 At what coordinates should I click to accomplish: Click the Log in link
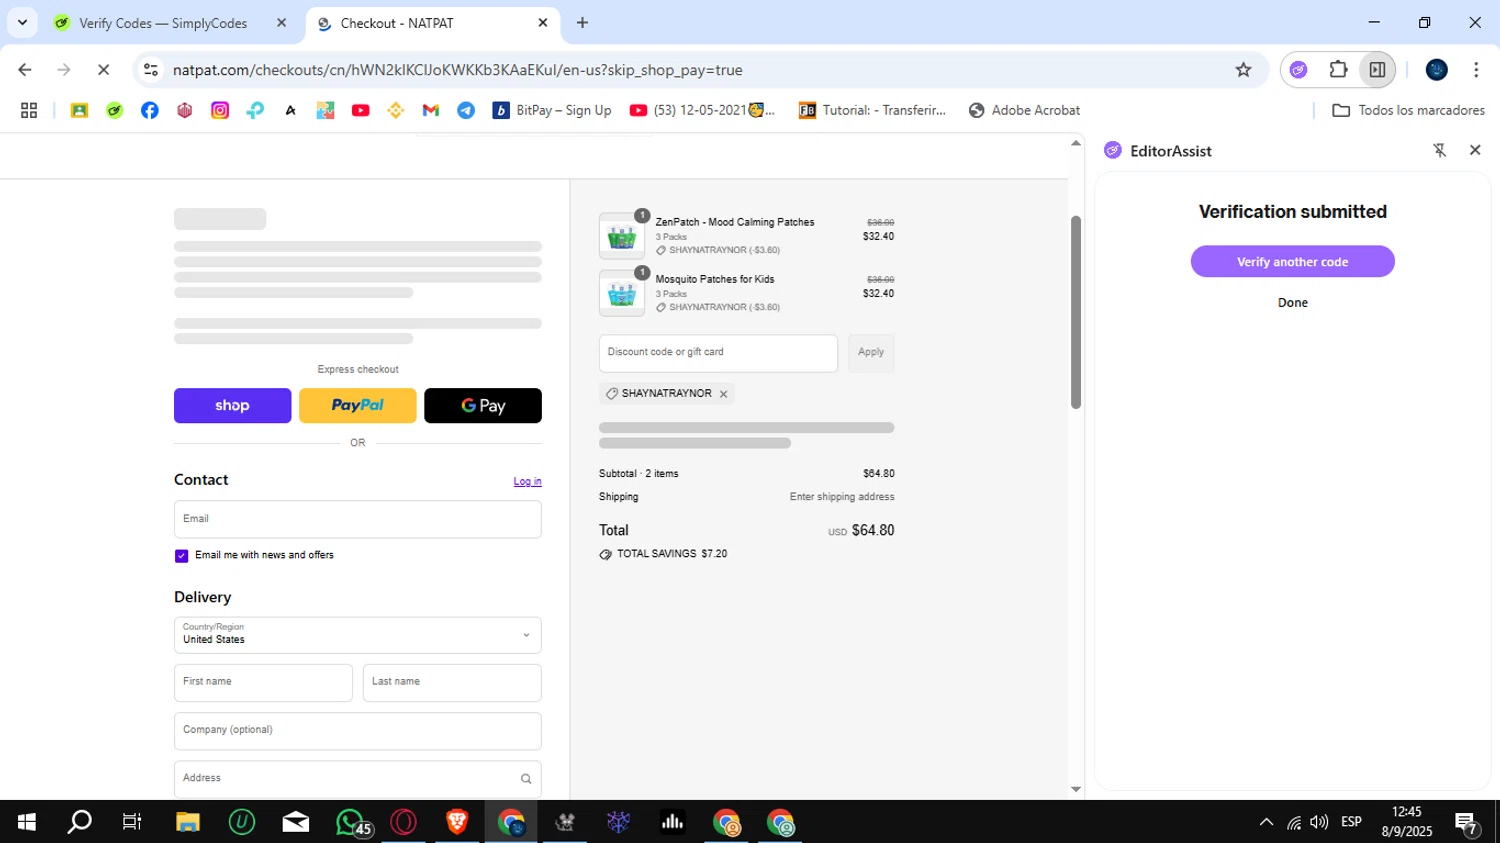527,482
